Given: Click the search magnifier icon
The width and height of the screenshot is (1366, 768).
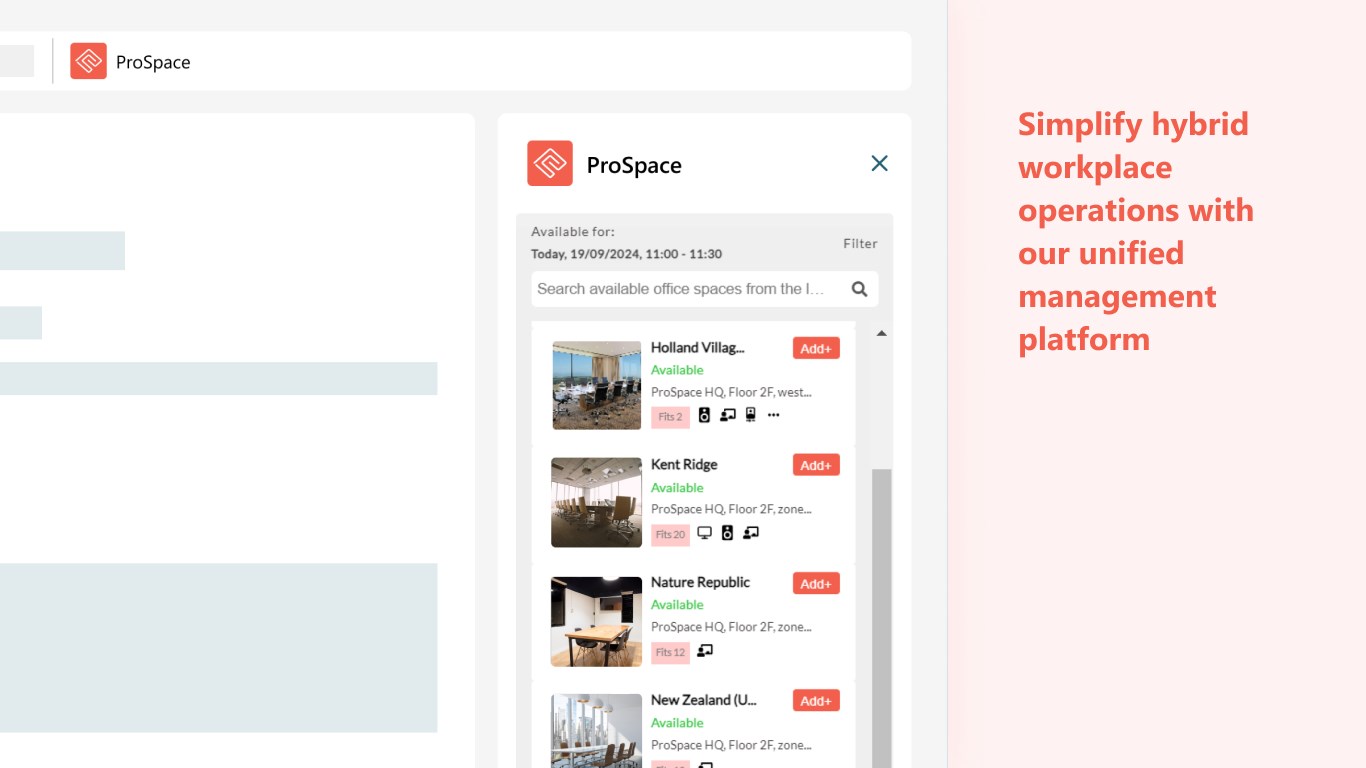Looking at the screenshot, I should 859,289.
